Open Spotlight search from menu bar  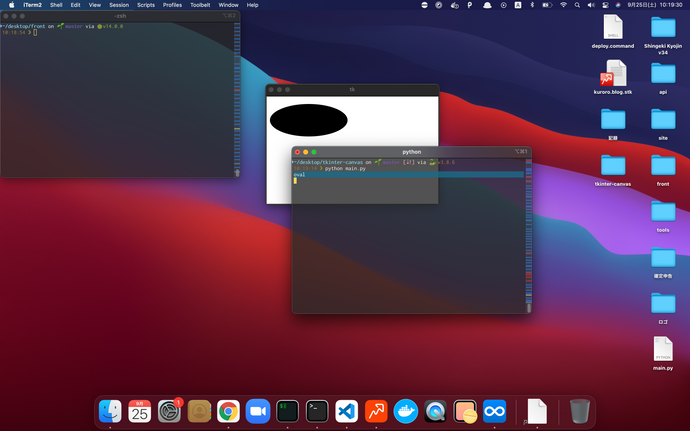coord(577,5)
